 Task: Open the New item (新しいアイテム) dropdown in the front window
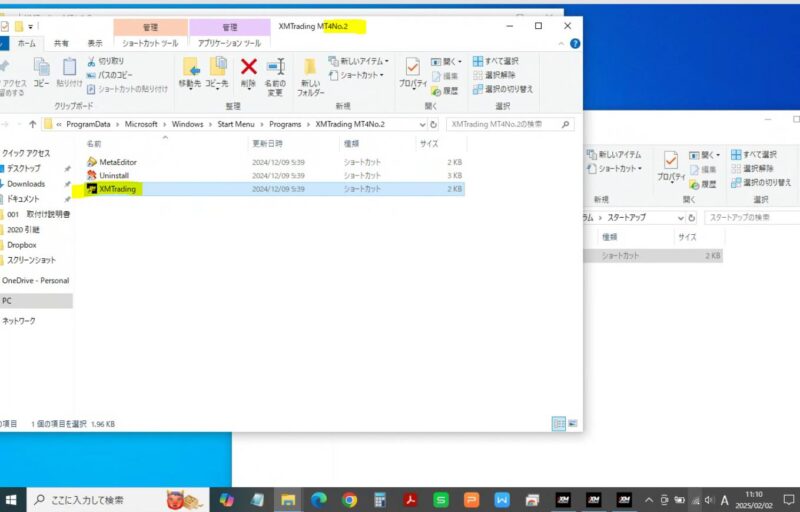pos(359,61)
